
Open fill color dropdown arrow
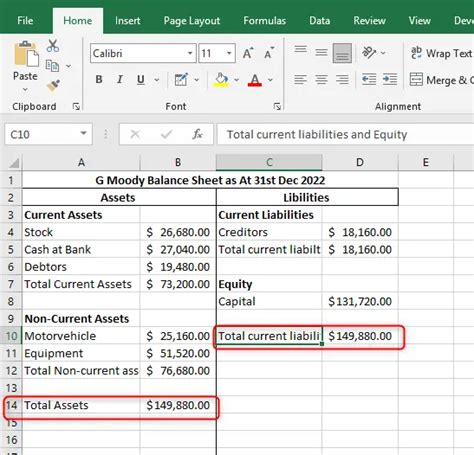(x=236, y=80)
